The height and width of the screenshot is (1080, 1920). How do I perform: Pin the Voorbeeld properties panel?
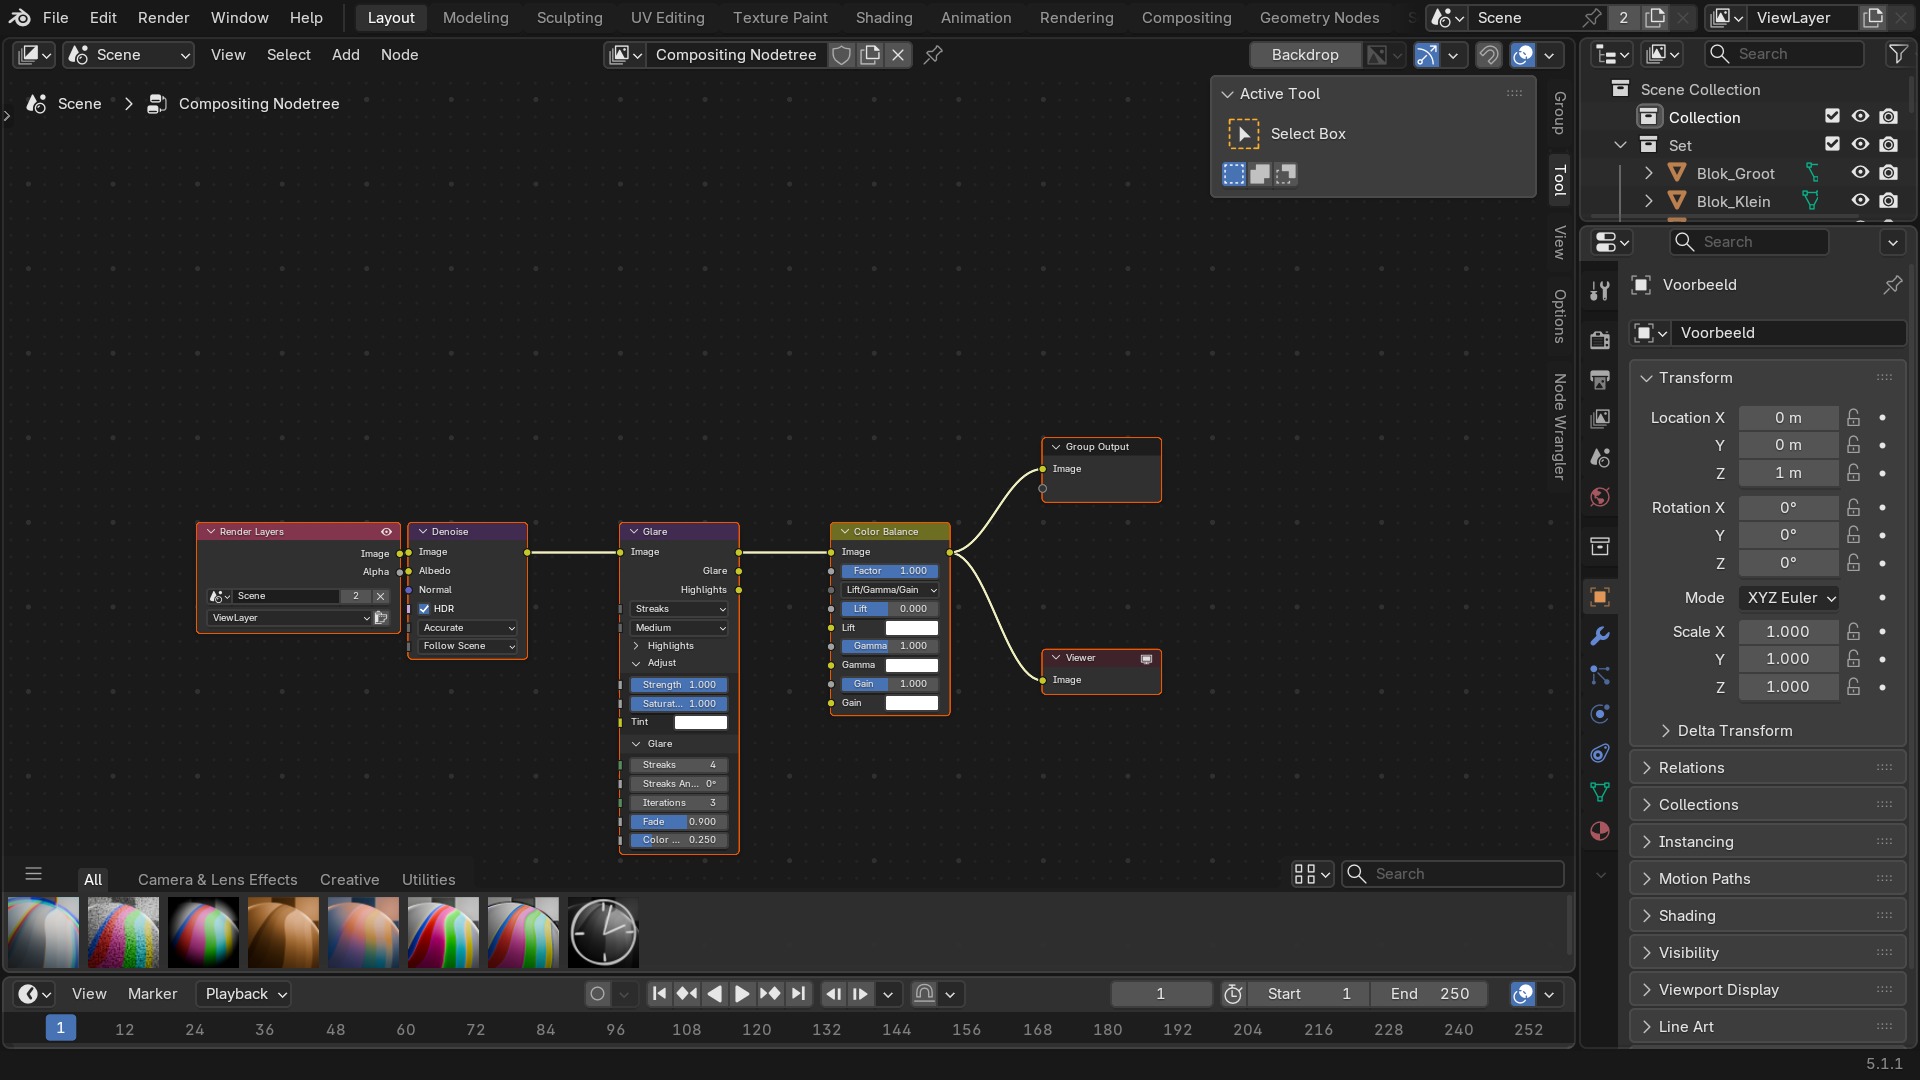tap(1893, 285)
